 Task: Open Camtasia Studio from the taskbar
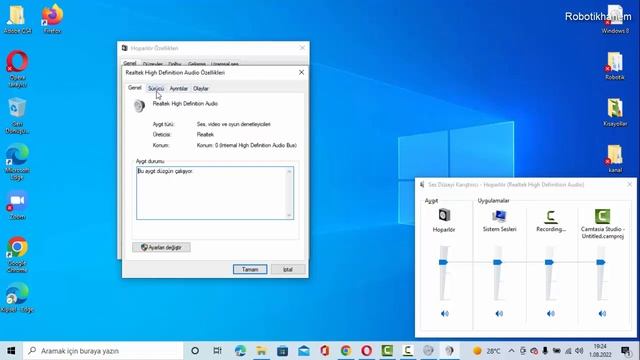click(387, 351)
